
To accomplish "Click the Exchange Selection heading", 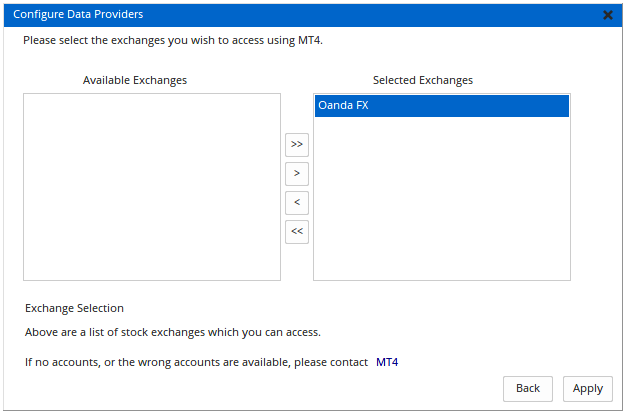I will click(74, 309).
